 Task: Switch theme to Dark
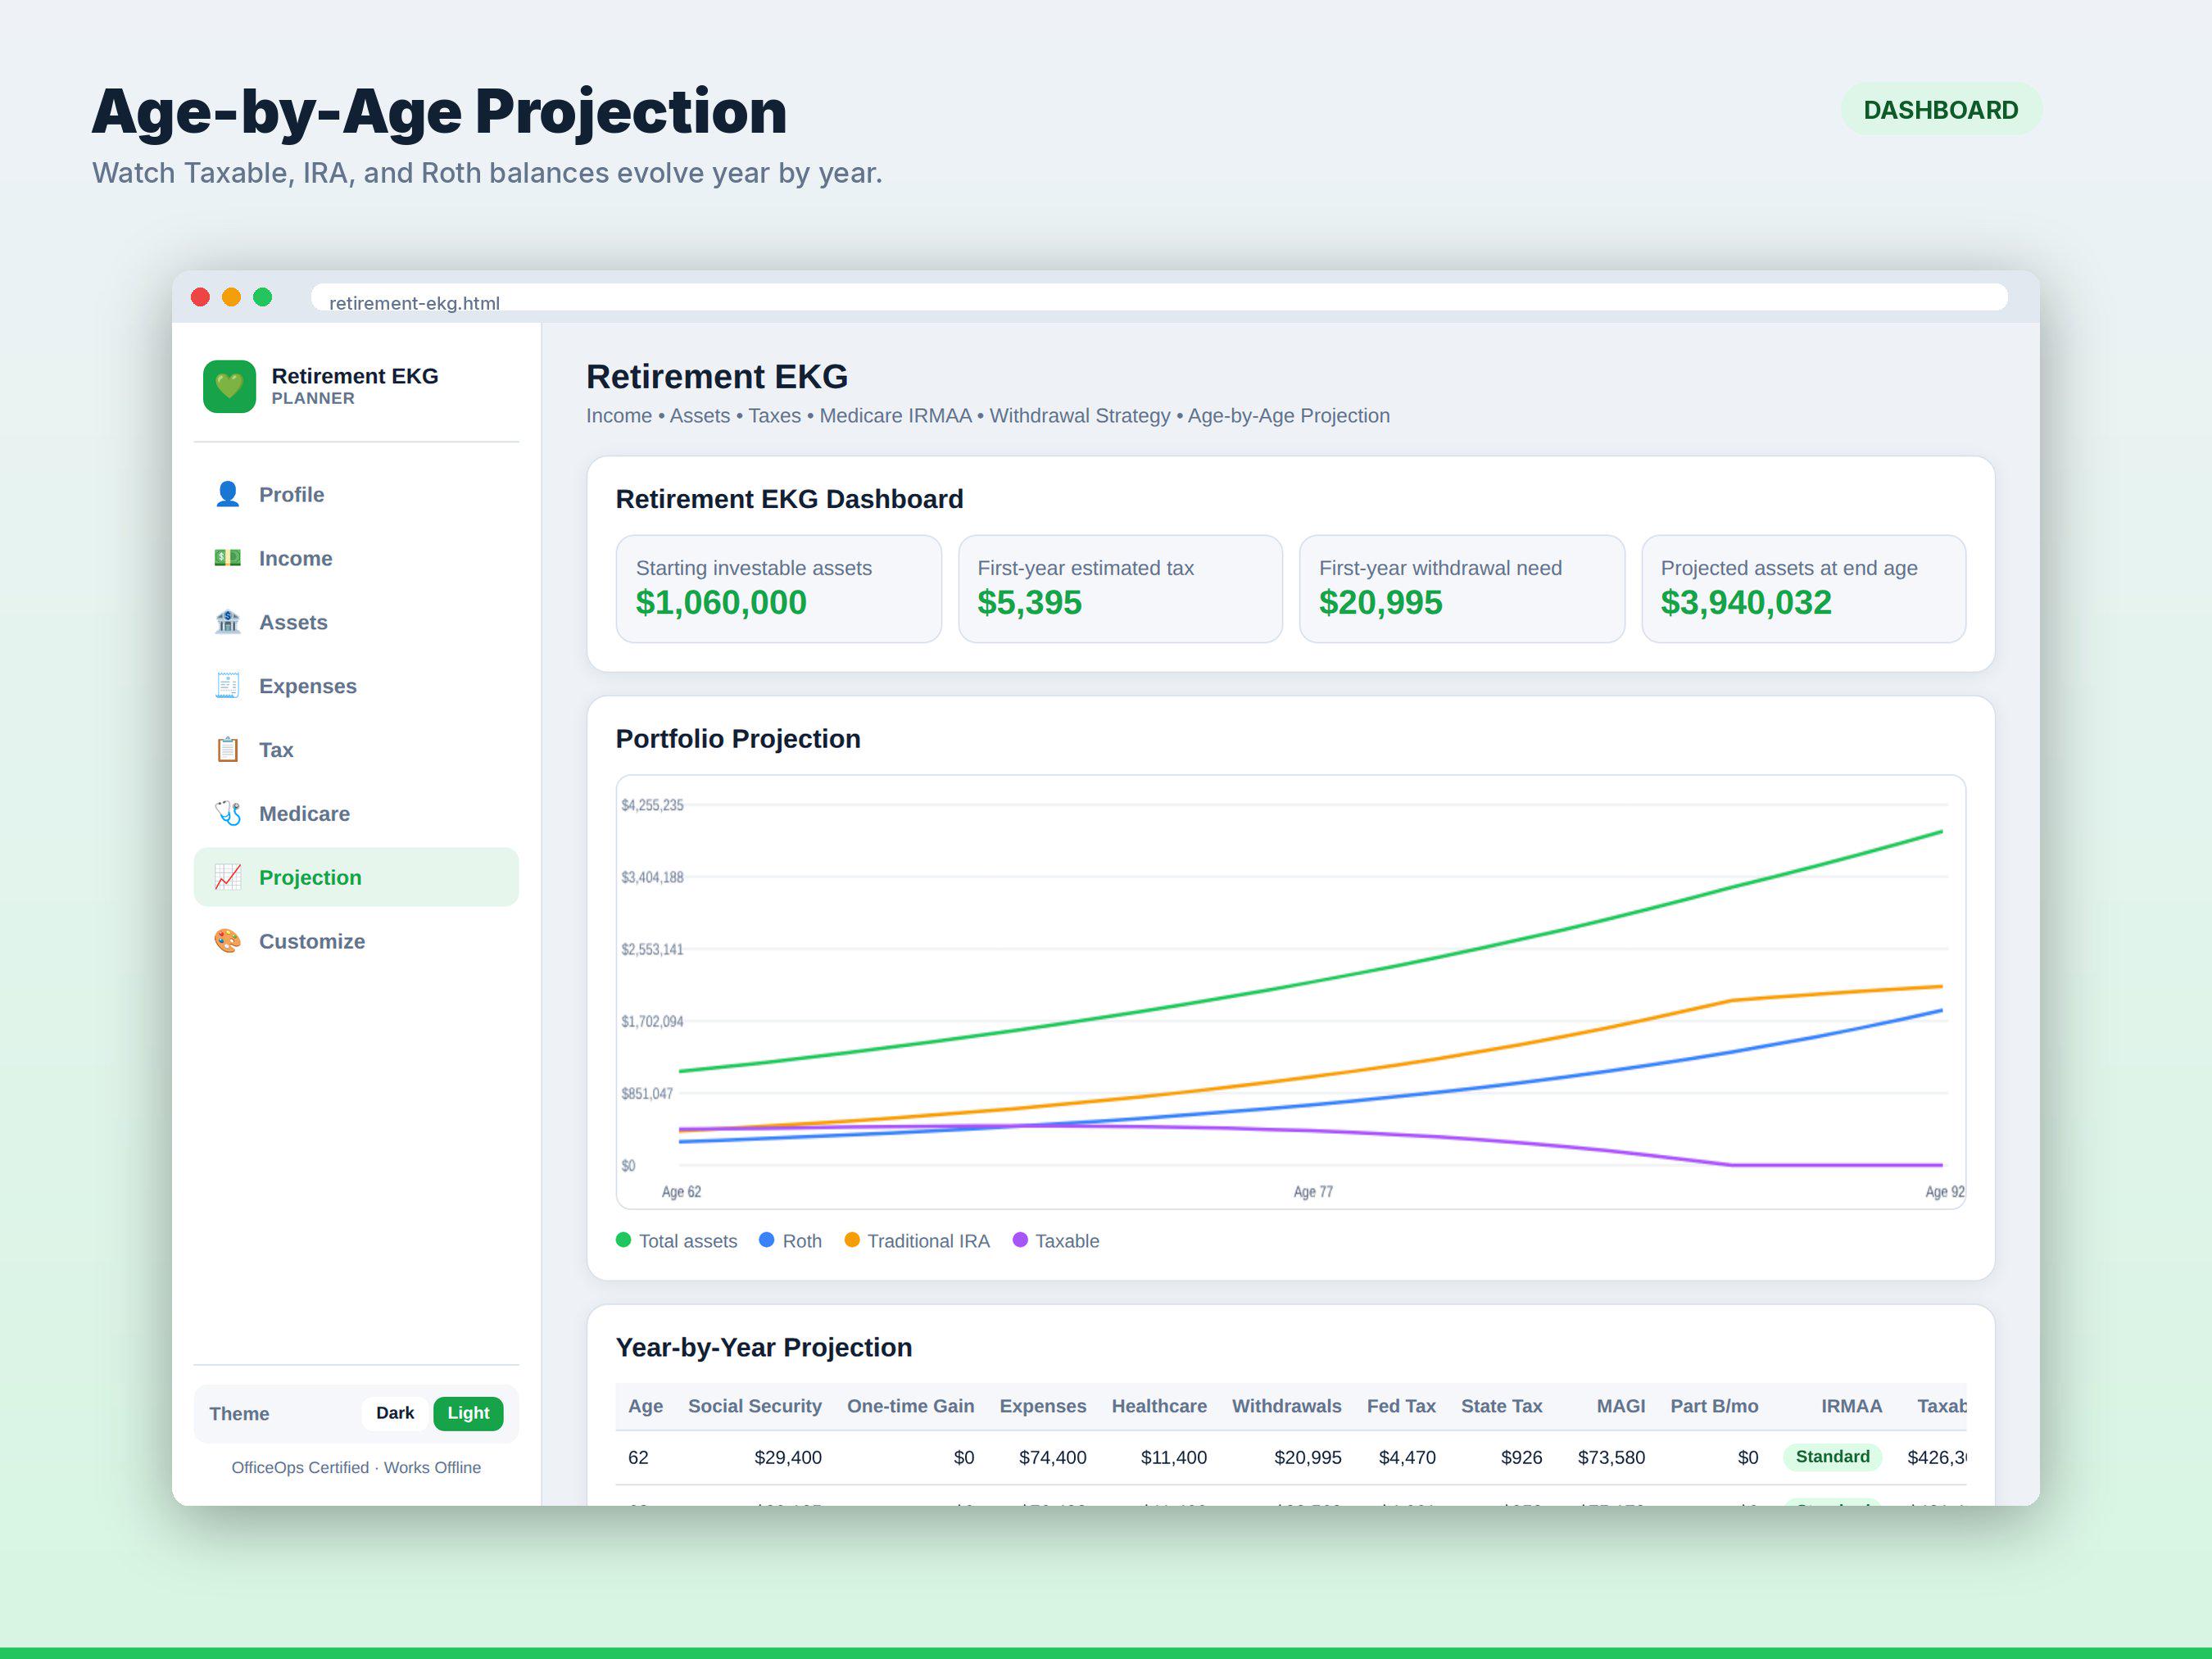pyautogui.click(x=395, y=1413)
